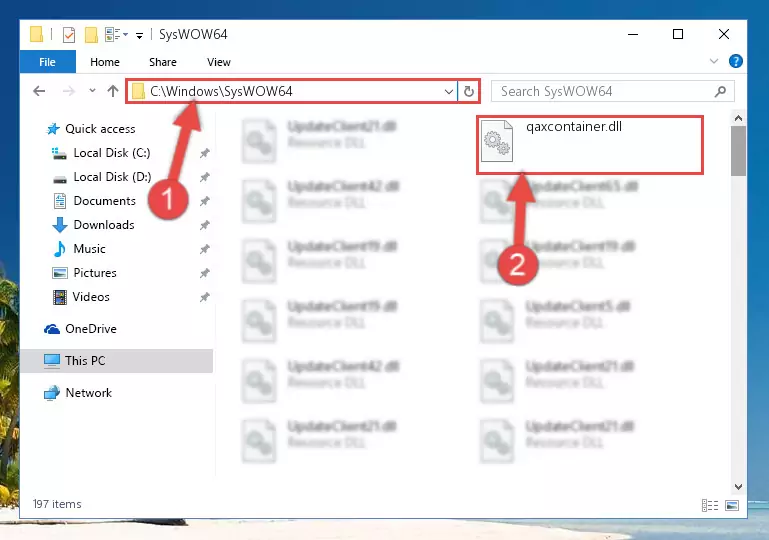Switch to details view layout
Image resolution: width=769 pixels, height=540 pixels.
click(x=710, y=505)
